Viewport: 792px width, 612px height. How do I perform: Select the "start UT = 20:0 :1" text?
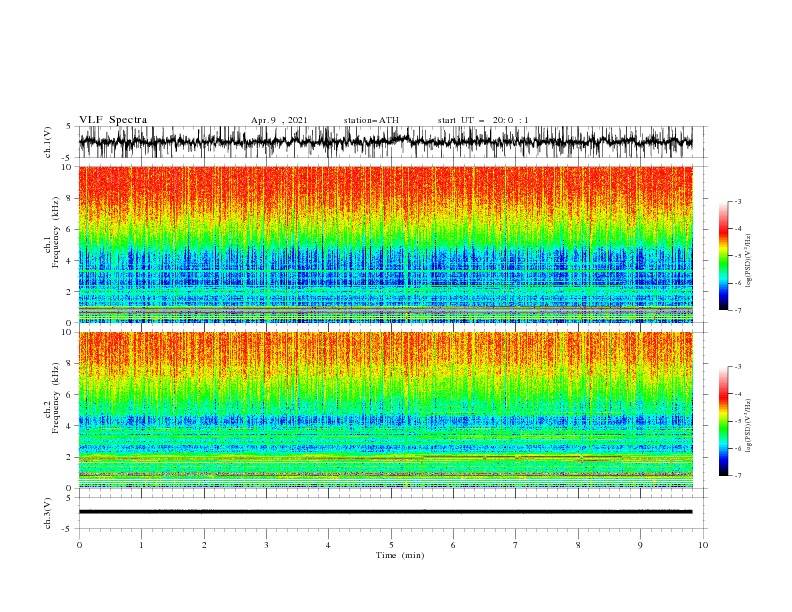483,120
